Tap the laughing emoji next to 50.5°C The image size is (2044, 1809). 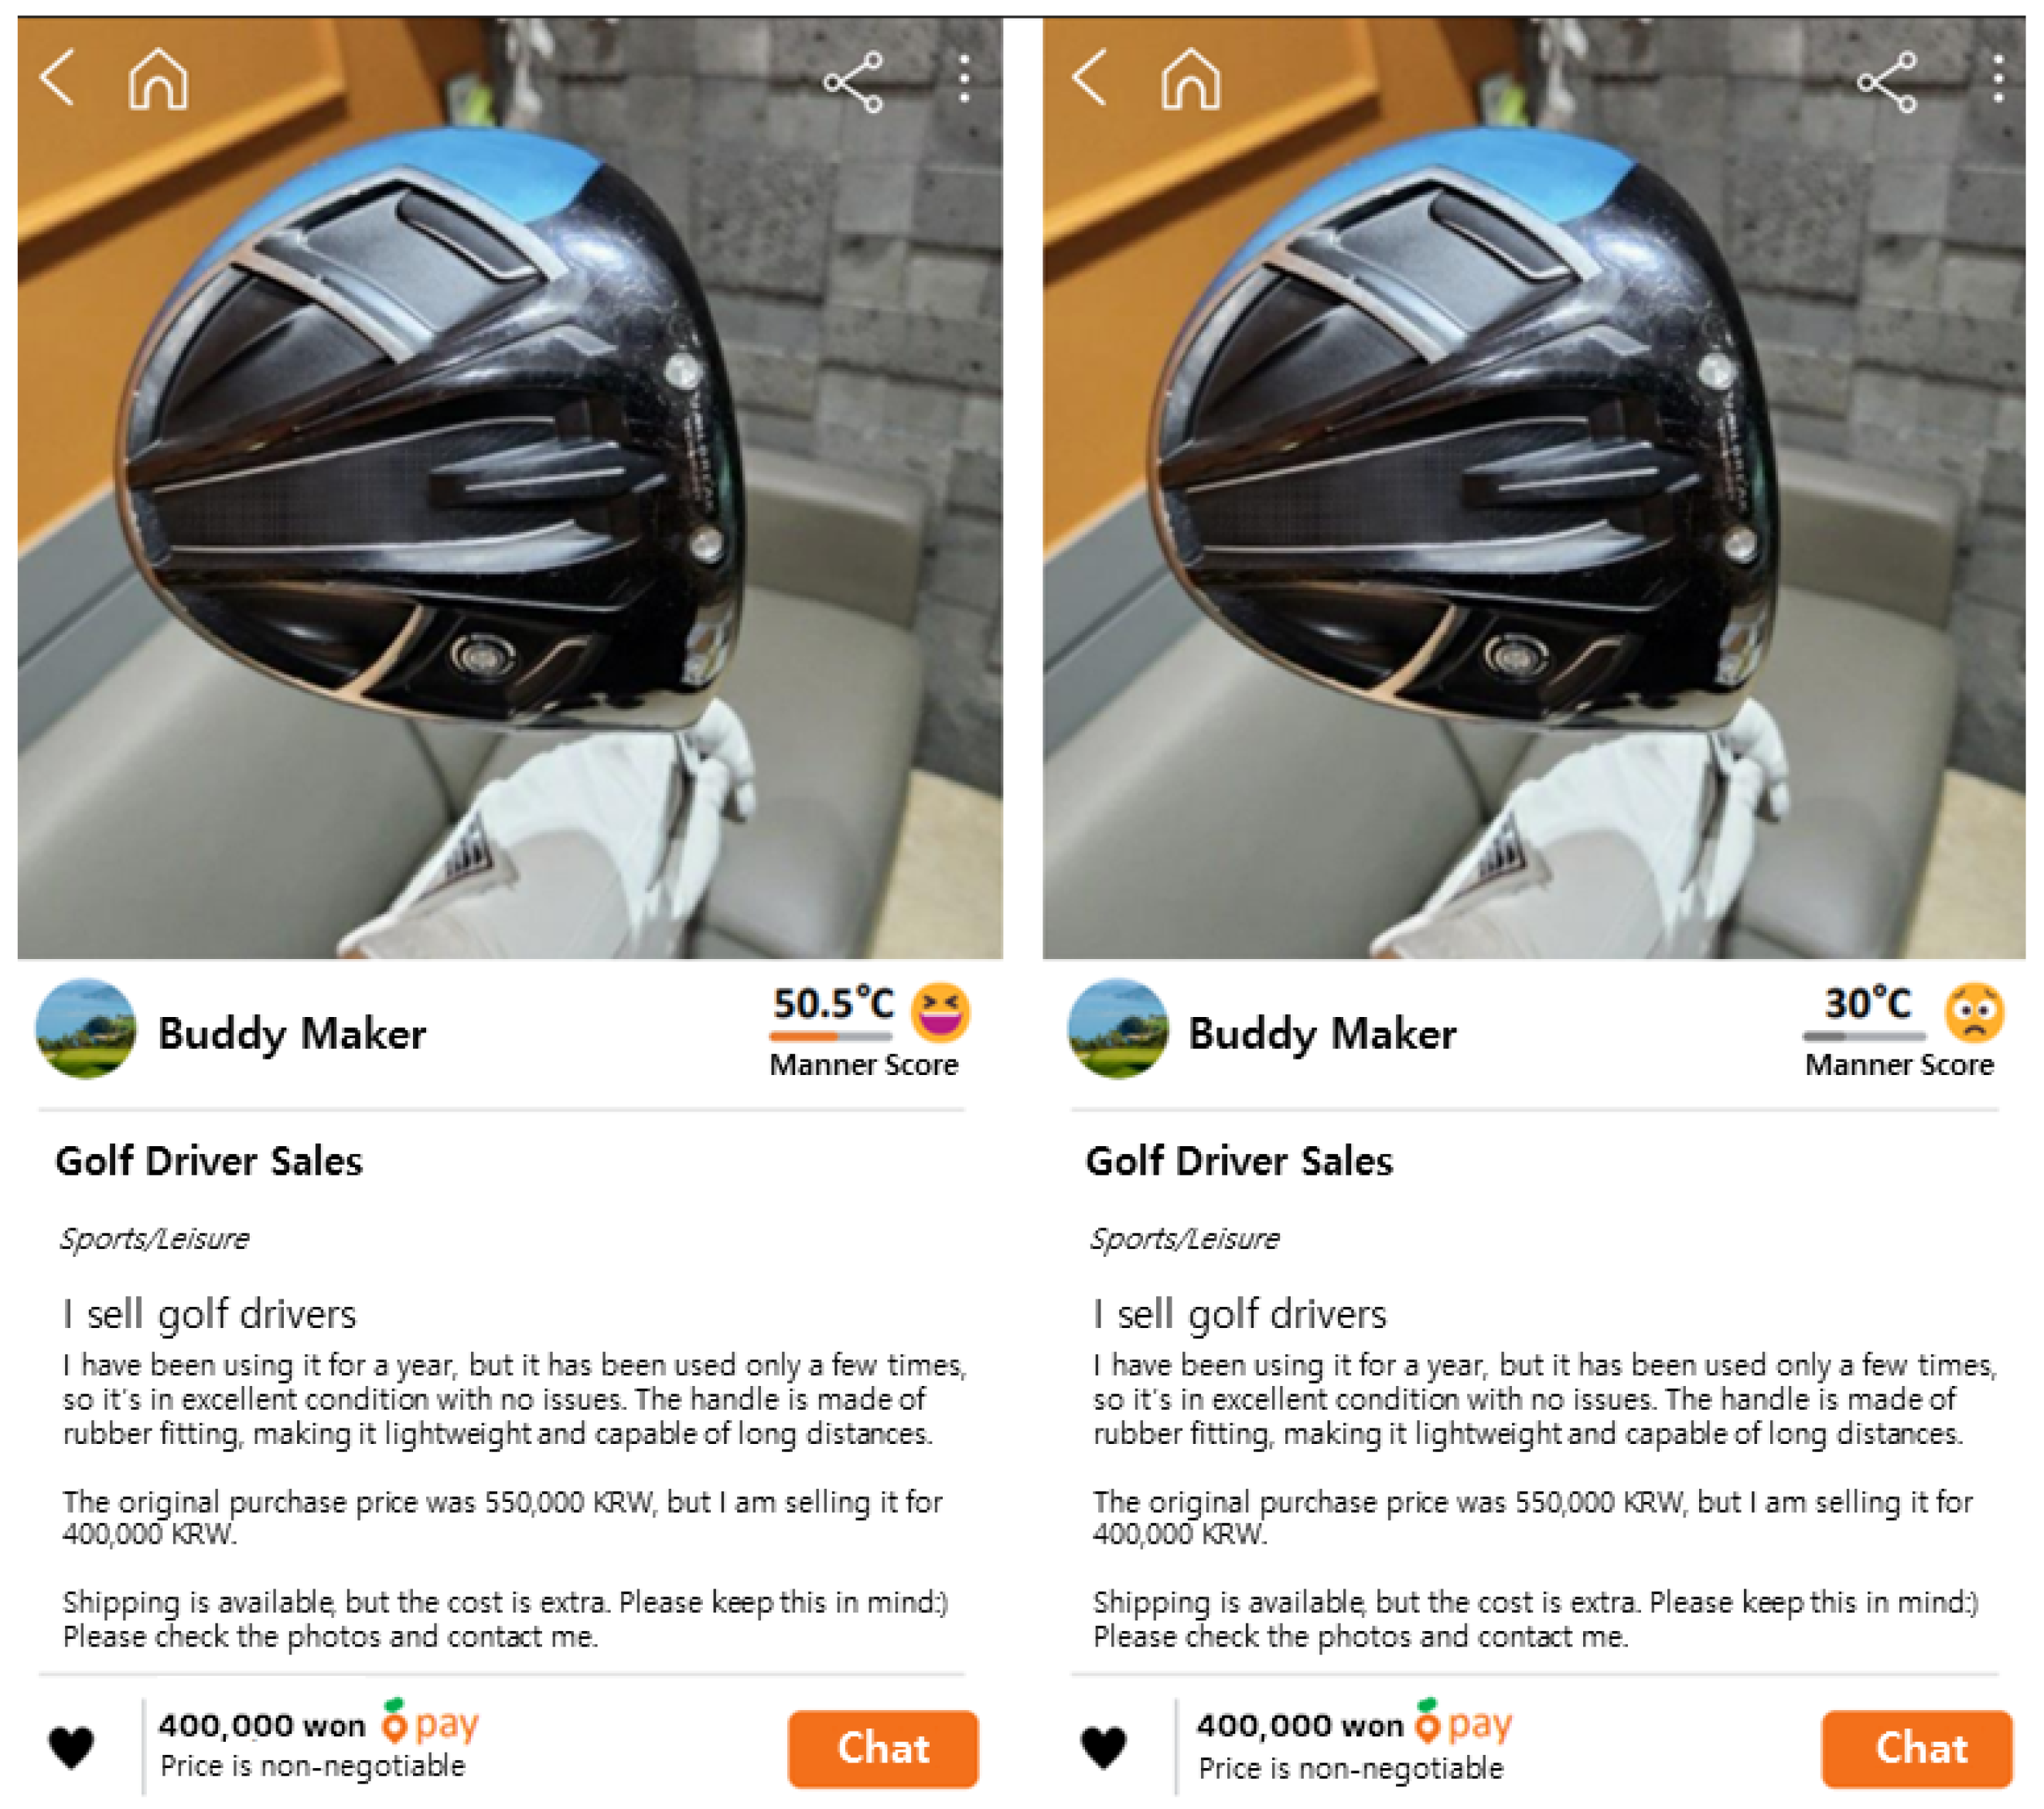pyautogui.click(x=940, y=1012)
